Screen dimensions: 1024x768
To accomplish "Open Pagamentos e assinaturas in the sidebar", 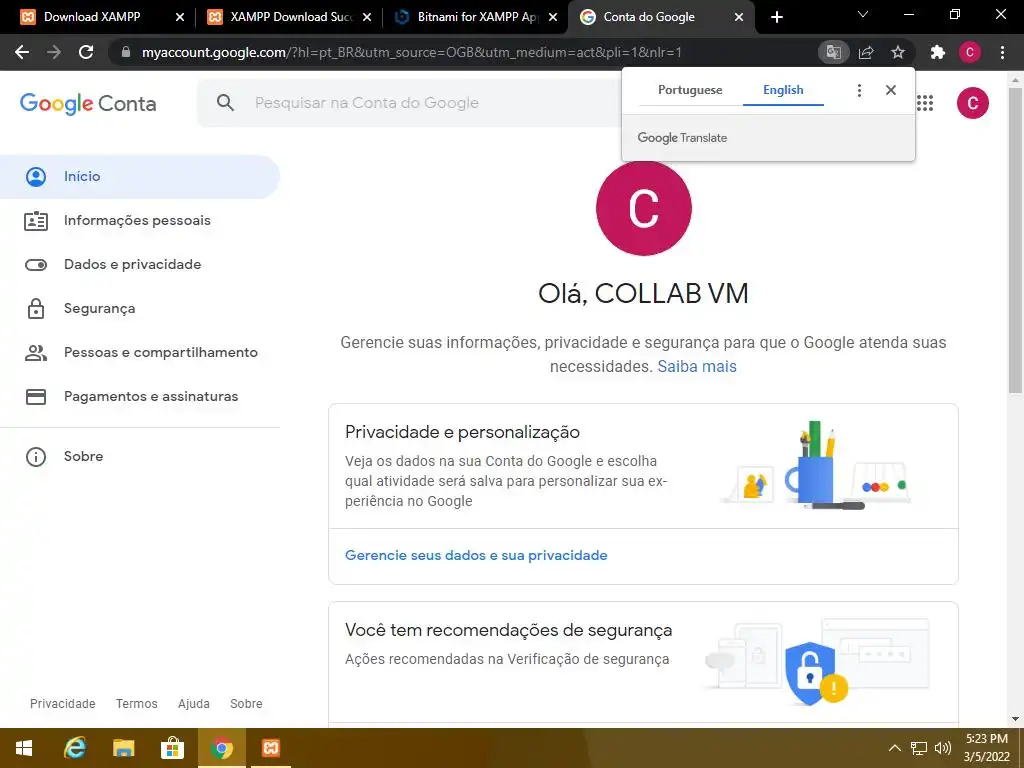I will (140, 396).
